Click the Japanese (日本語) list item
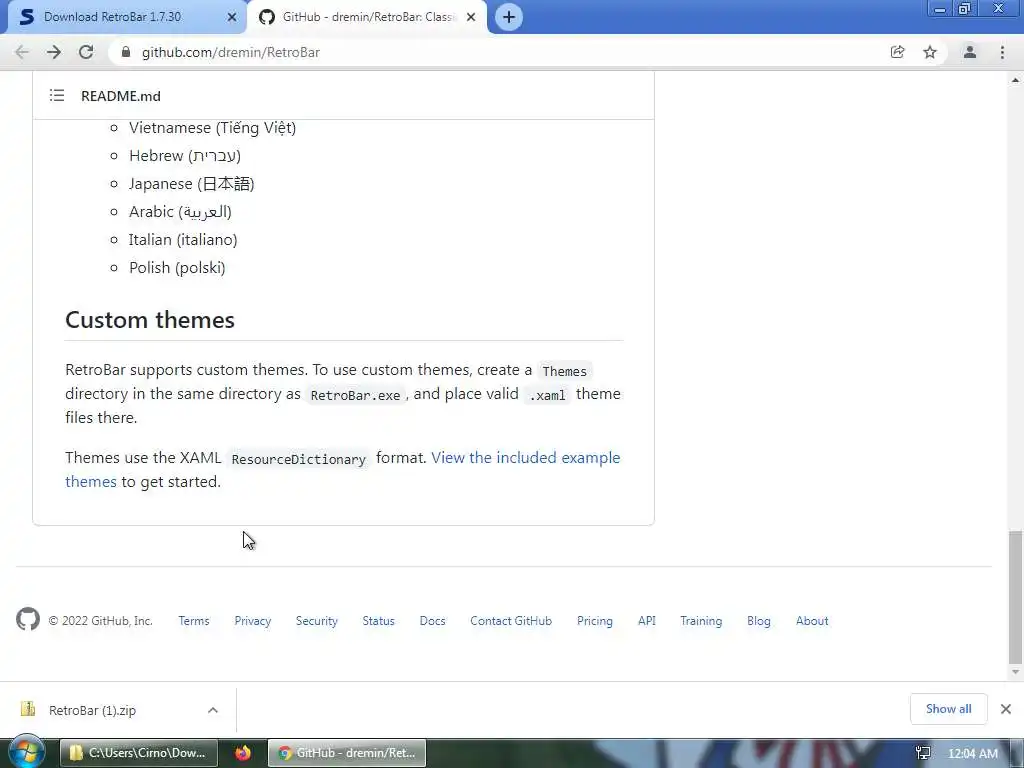 (191, 184)
